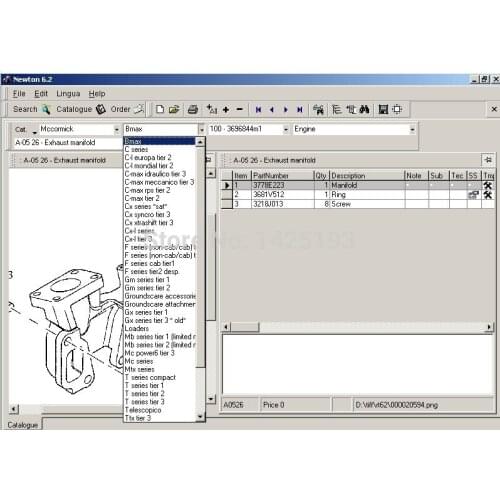Select Mtx series entry
Viewport: 500px width, 500px height.
click(x=159, y=369)
